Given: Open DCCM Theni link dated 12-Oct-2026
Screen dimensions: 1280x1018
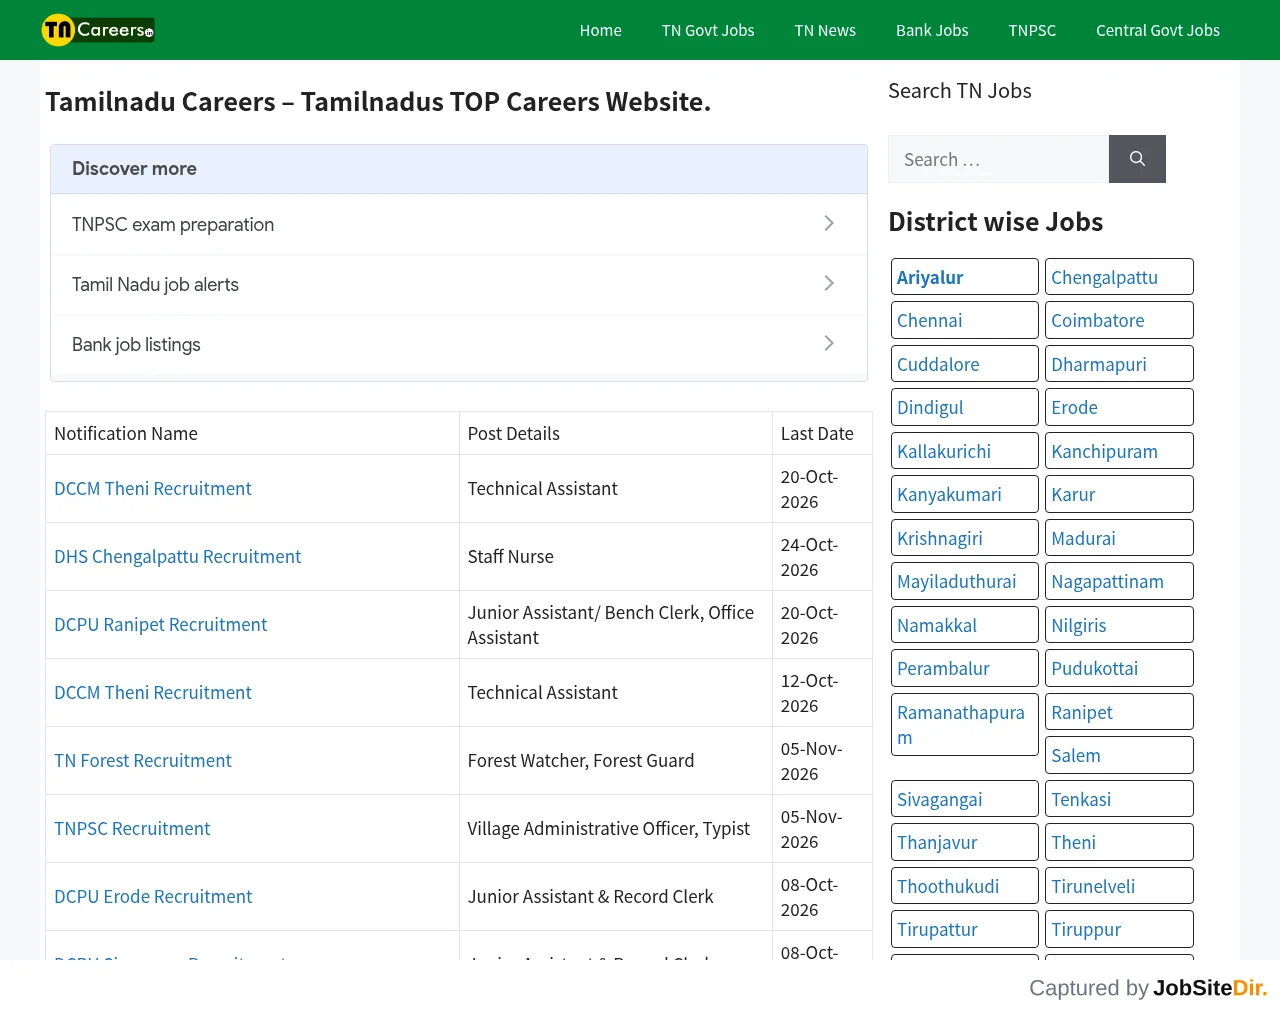Looking at the screenshot, I should 153,693.
